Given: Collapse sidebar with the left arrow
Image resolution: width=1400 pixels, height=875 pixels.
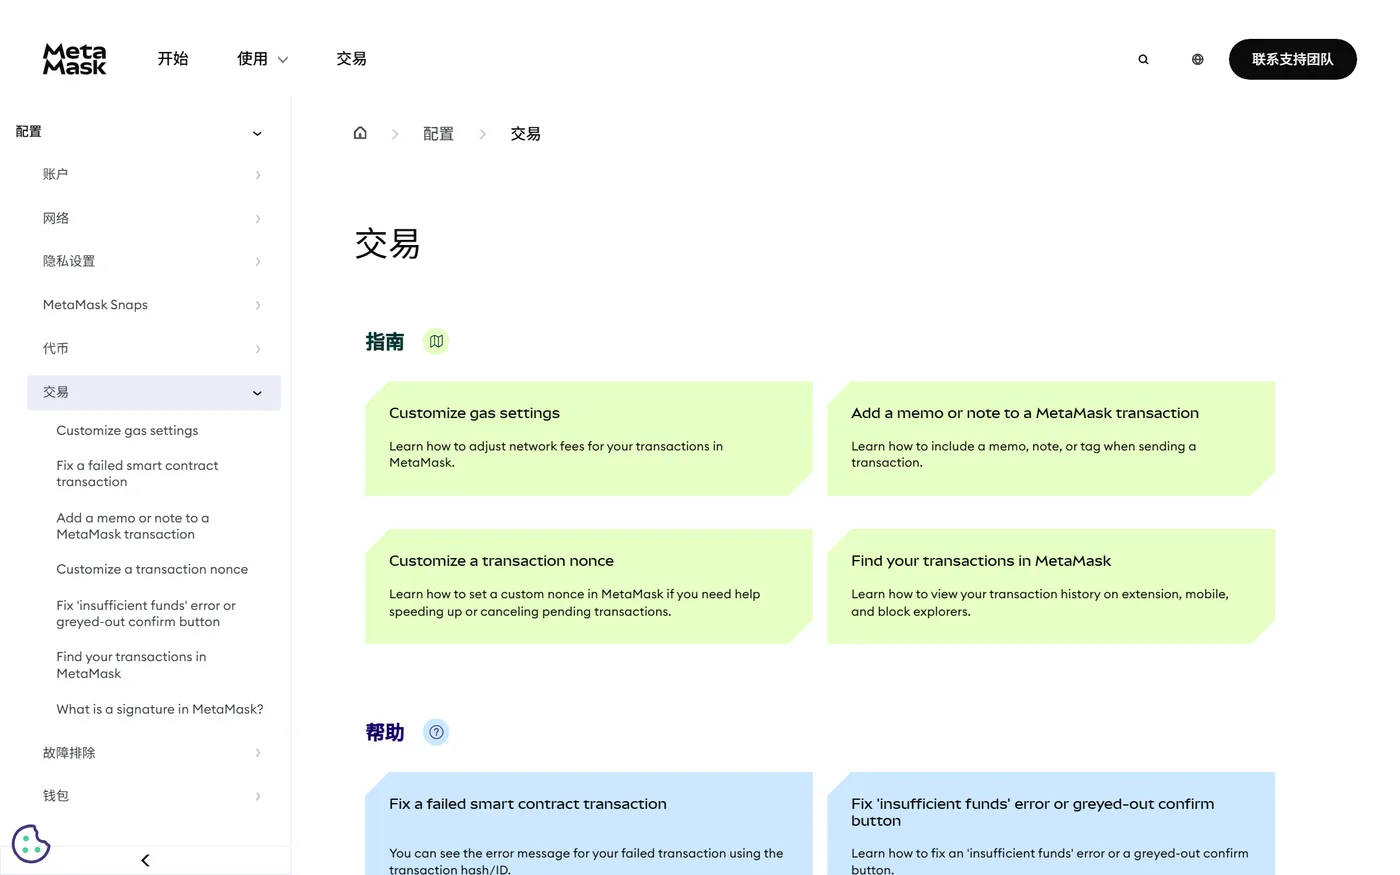Looking at the screenshot, I should coord(145,860).
